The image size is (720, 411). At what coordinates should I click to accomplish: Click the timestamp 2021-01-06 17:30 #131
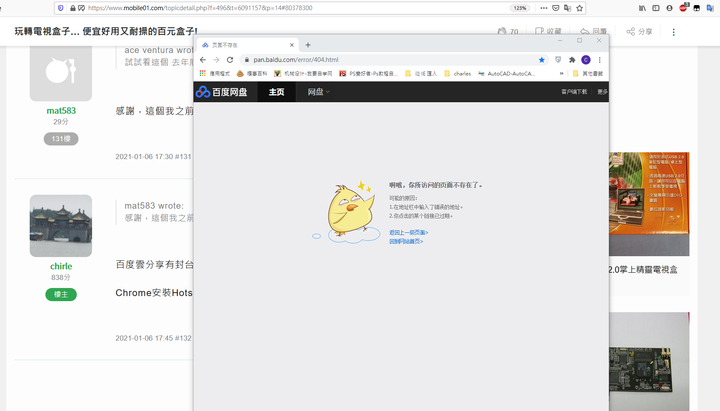pos(153,157)
